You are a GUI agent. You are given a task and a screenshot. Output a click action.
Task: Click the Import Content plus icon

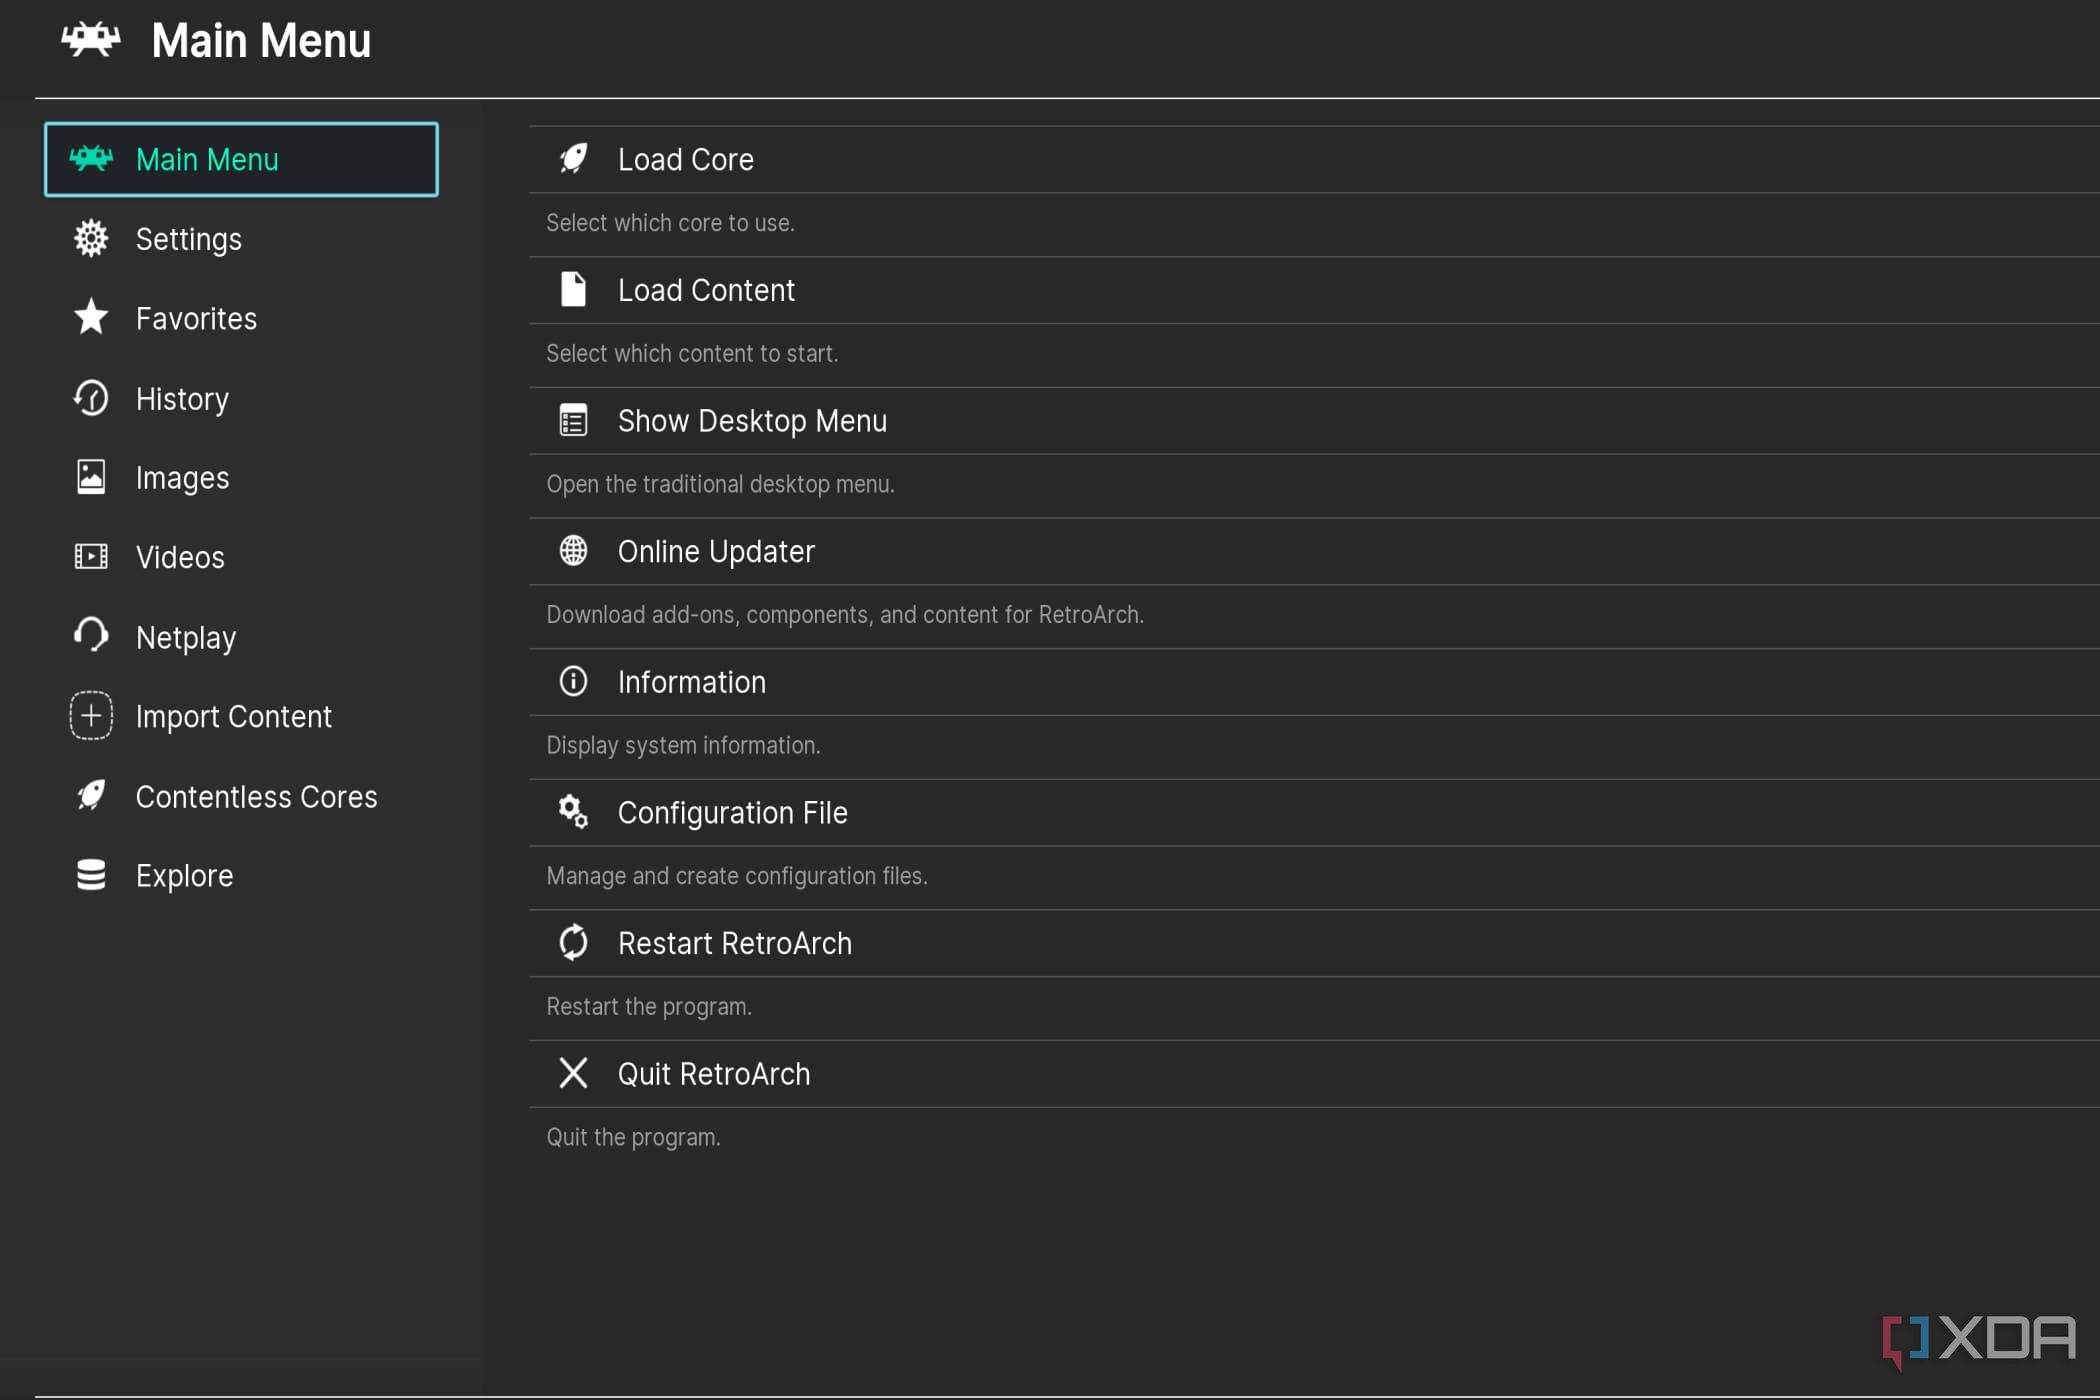[x=91, y=716]
